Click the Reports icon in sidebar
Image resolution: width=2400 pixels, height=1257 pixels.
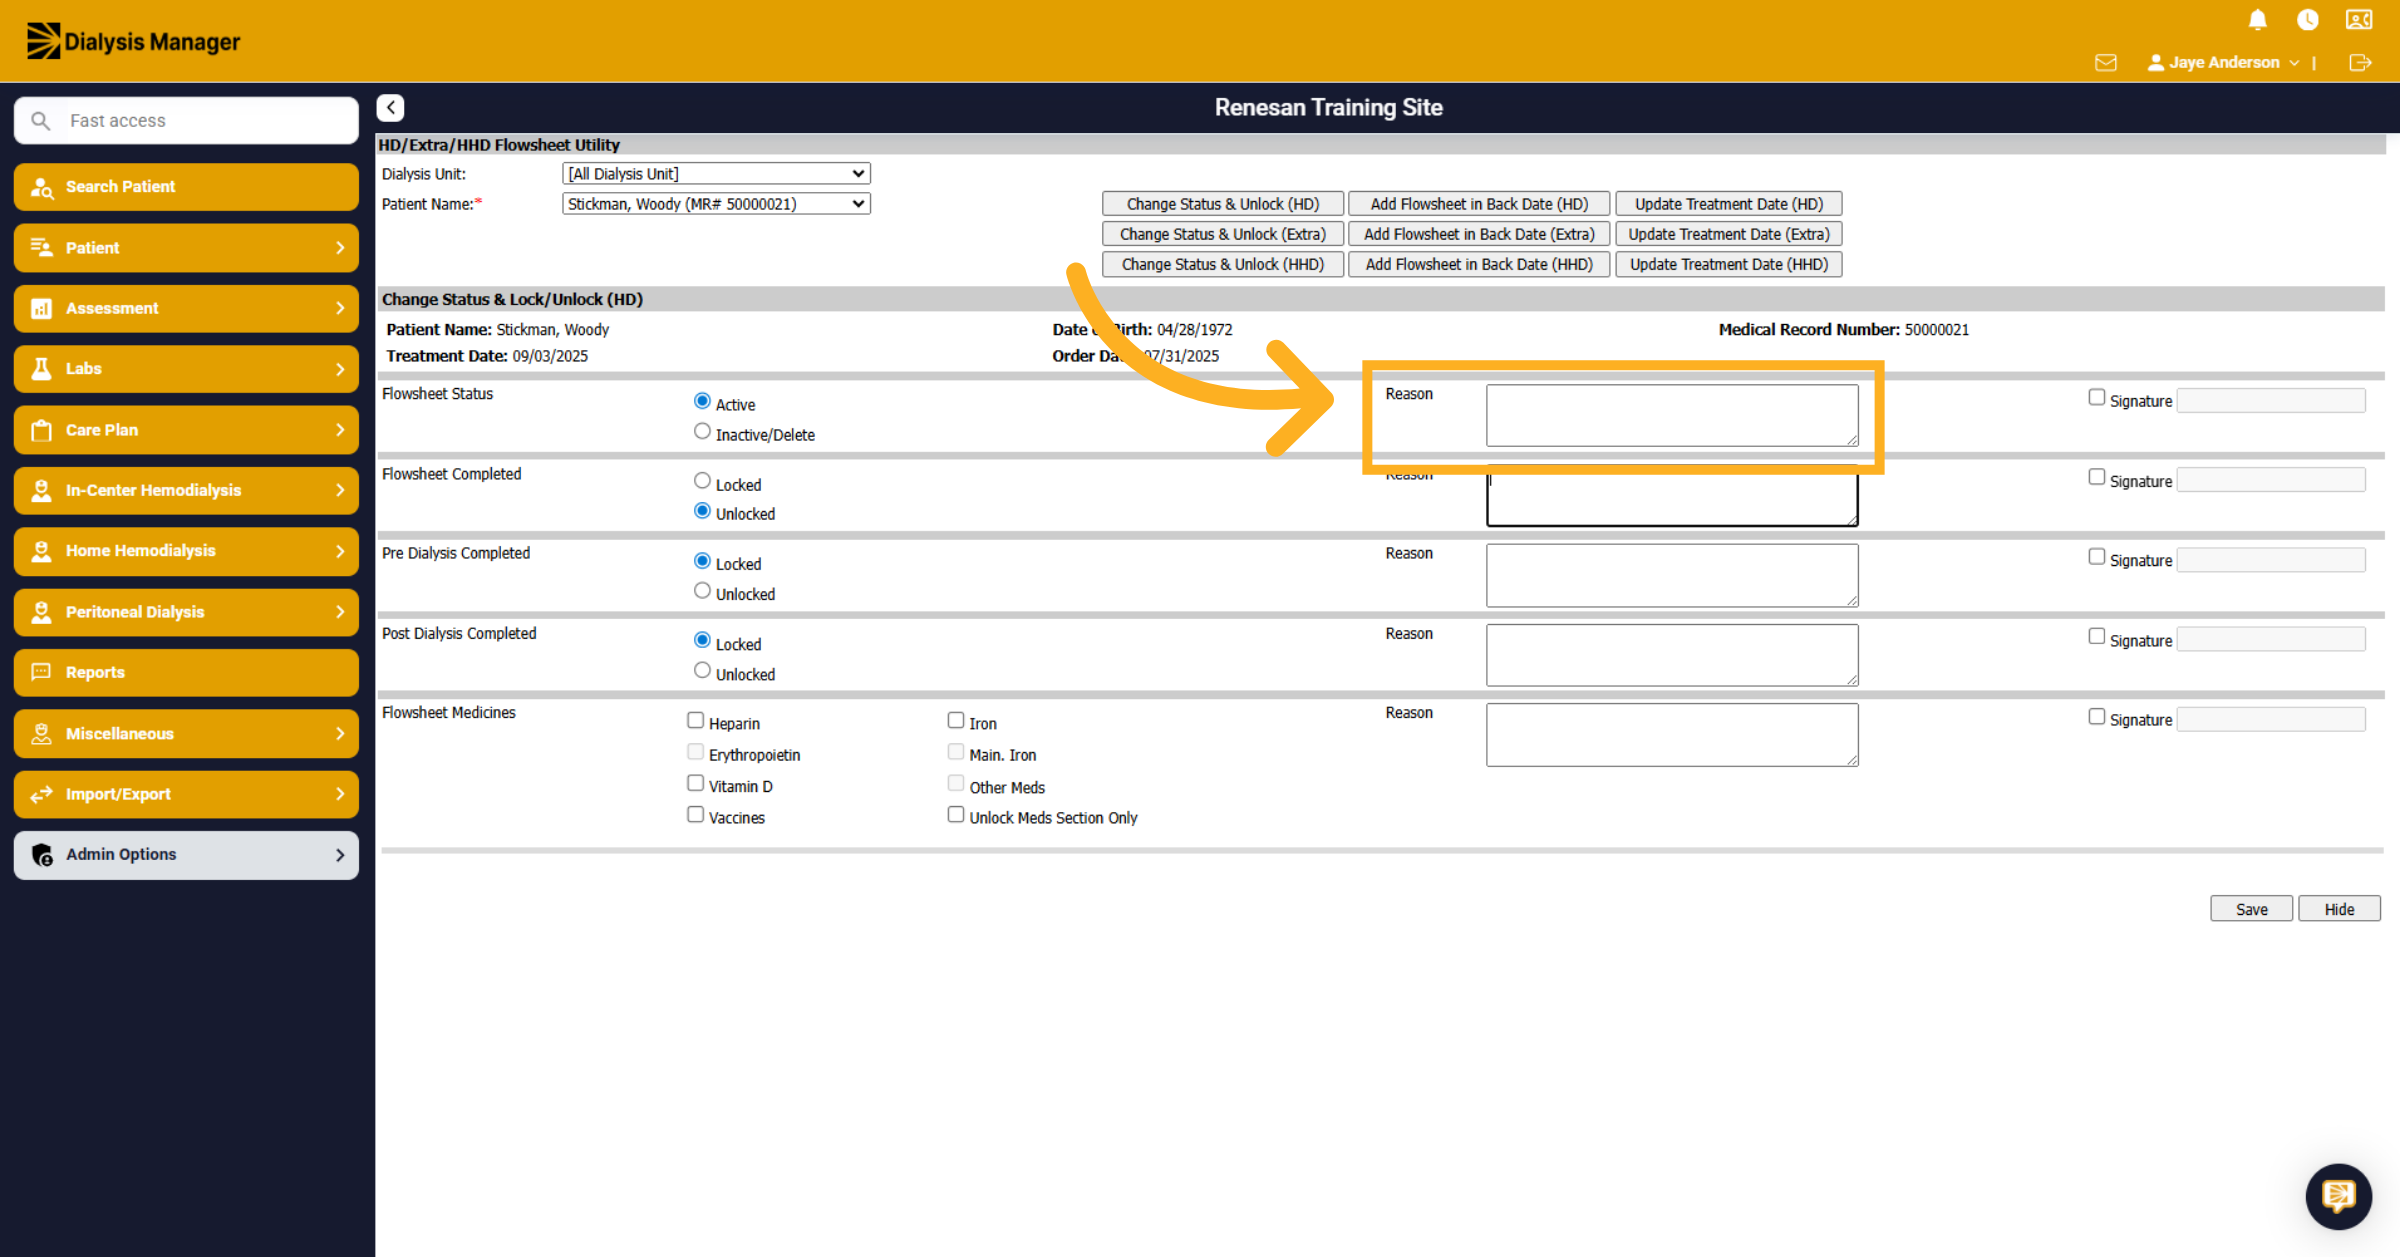pos(41,672)
